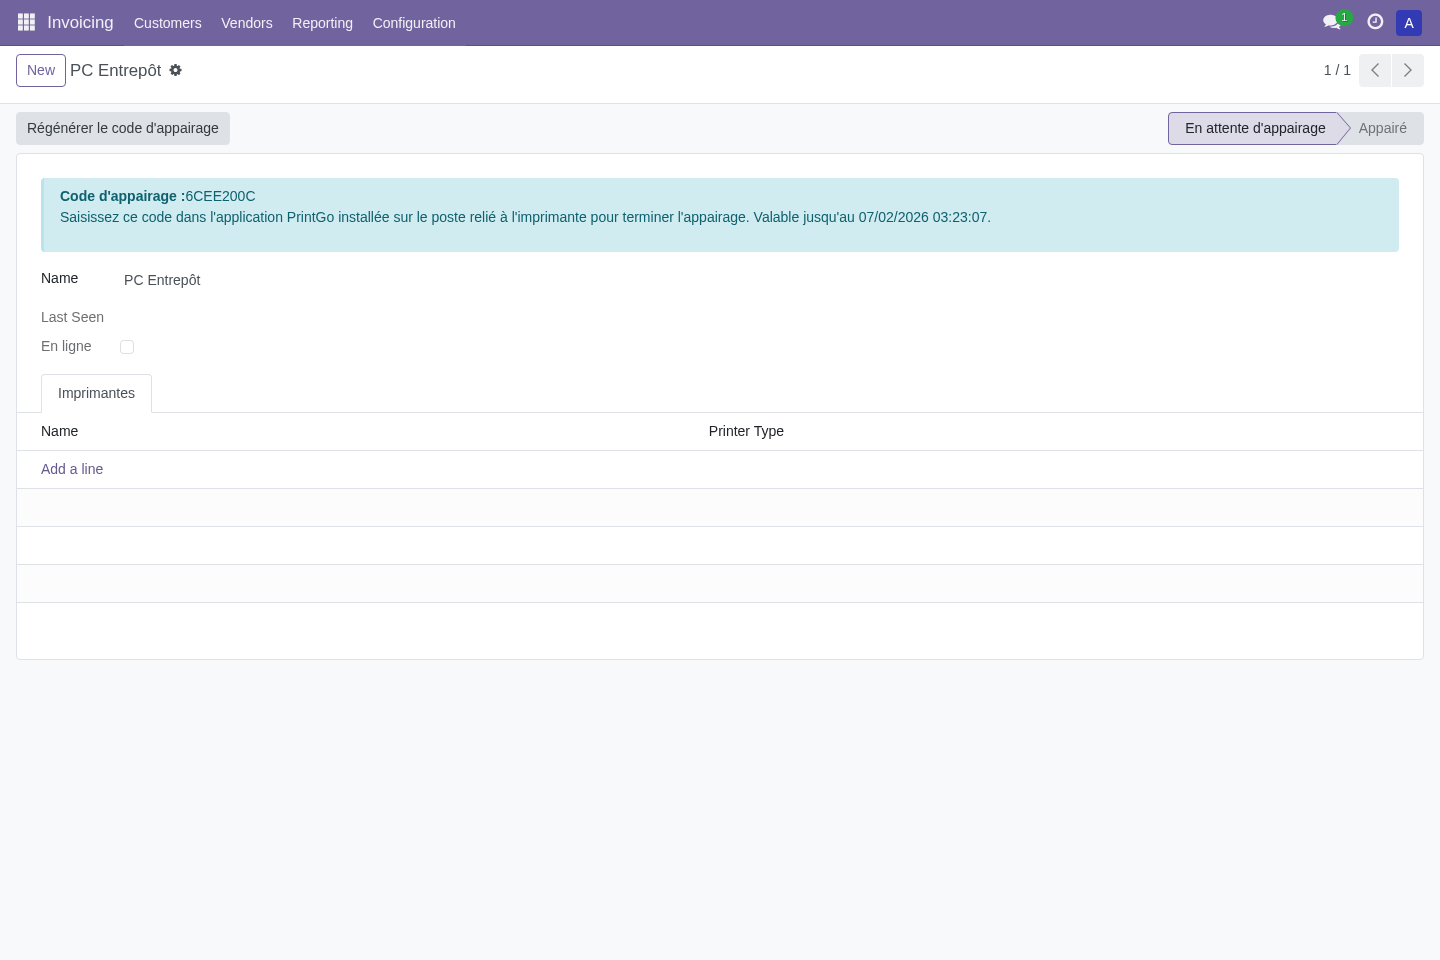The height and width of the screenshot is (960, 1440).
Task: Select the Imprimantes tab
Action: [x=96, y=393]
